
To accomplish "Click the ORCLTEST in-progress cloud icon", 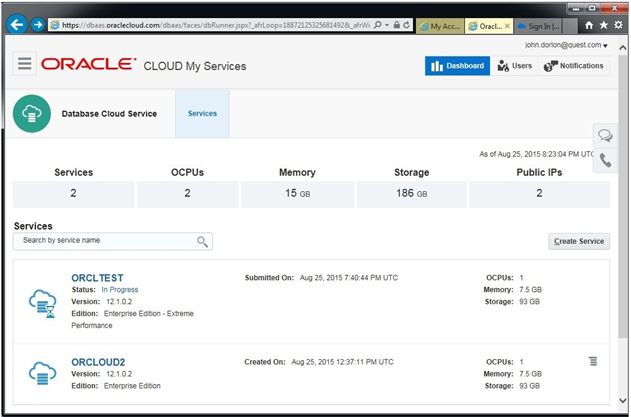I will click(43, 304).
